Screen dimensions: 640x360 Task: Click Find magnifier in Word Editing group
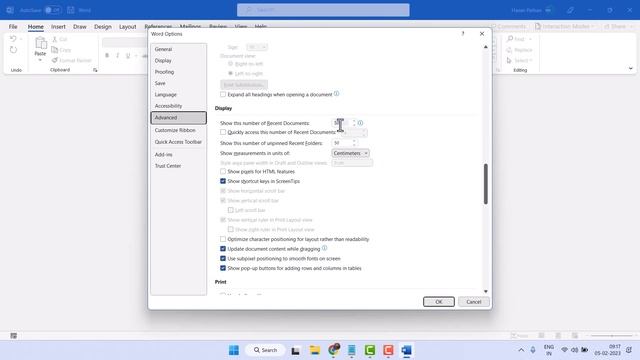pos(510,39)
